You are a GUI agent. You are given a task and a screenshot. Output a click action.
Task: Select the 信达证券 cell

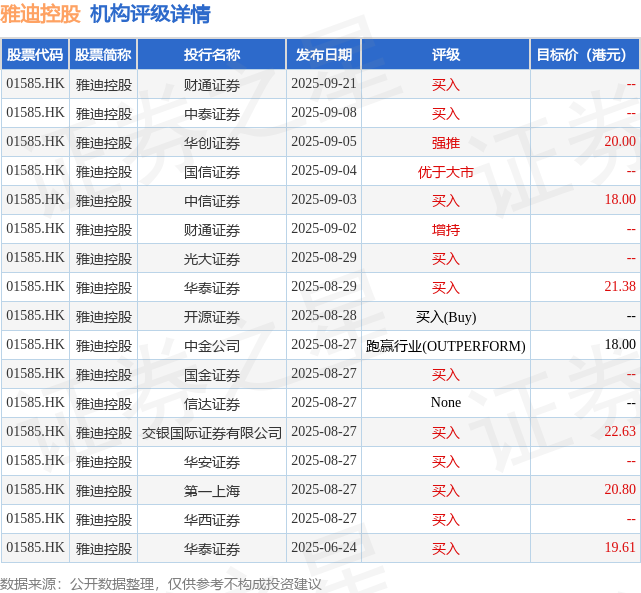click(212, 403)
